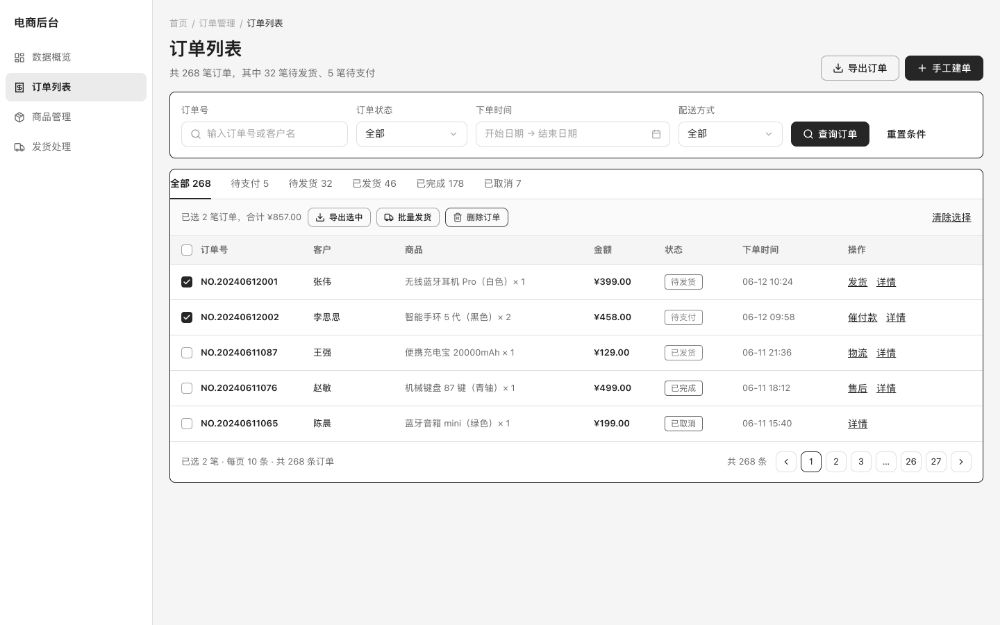Click 导出选中 to export selected orders
Image resolution: width=1000 pixels, height=625 pixels.
(x=339, y=217)
